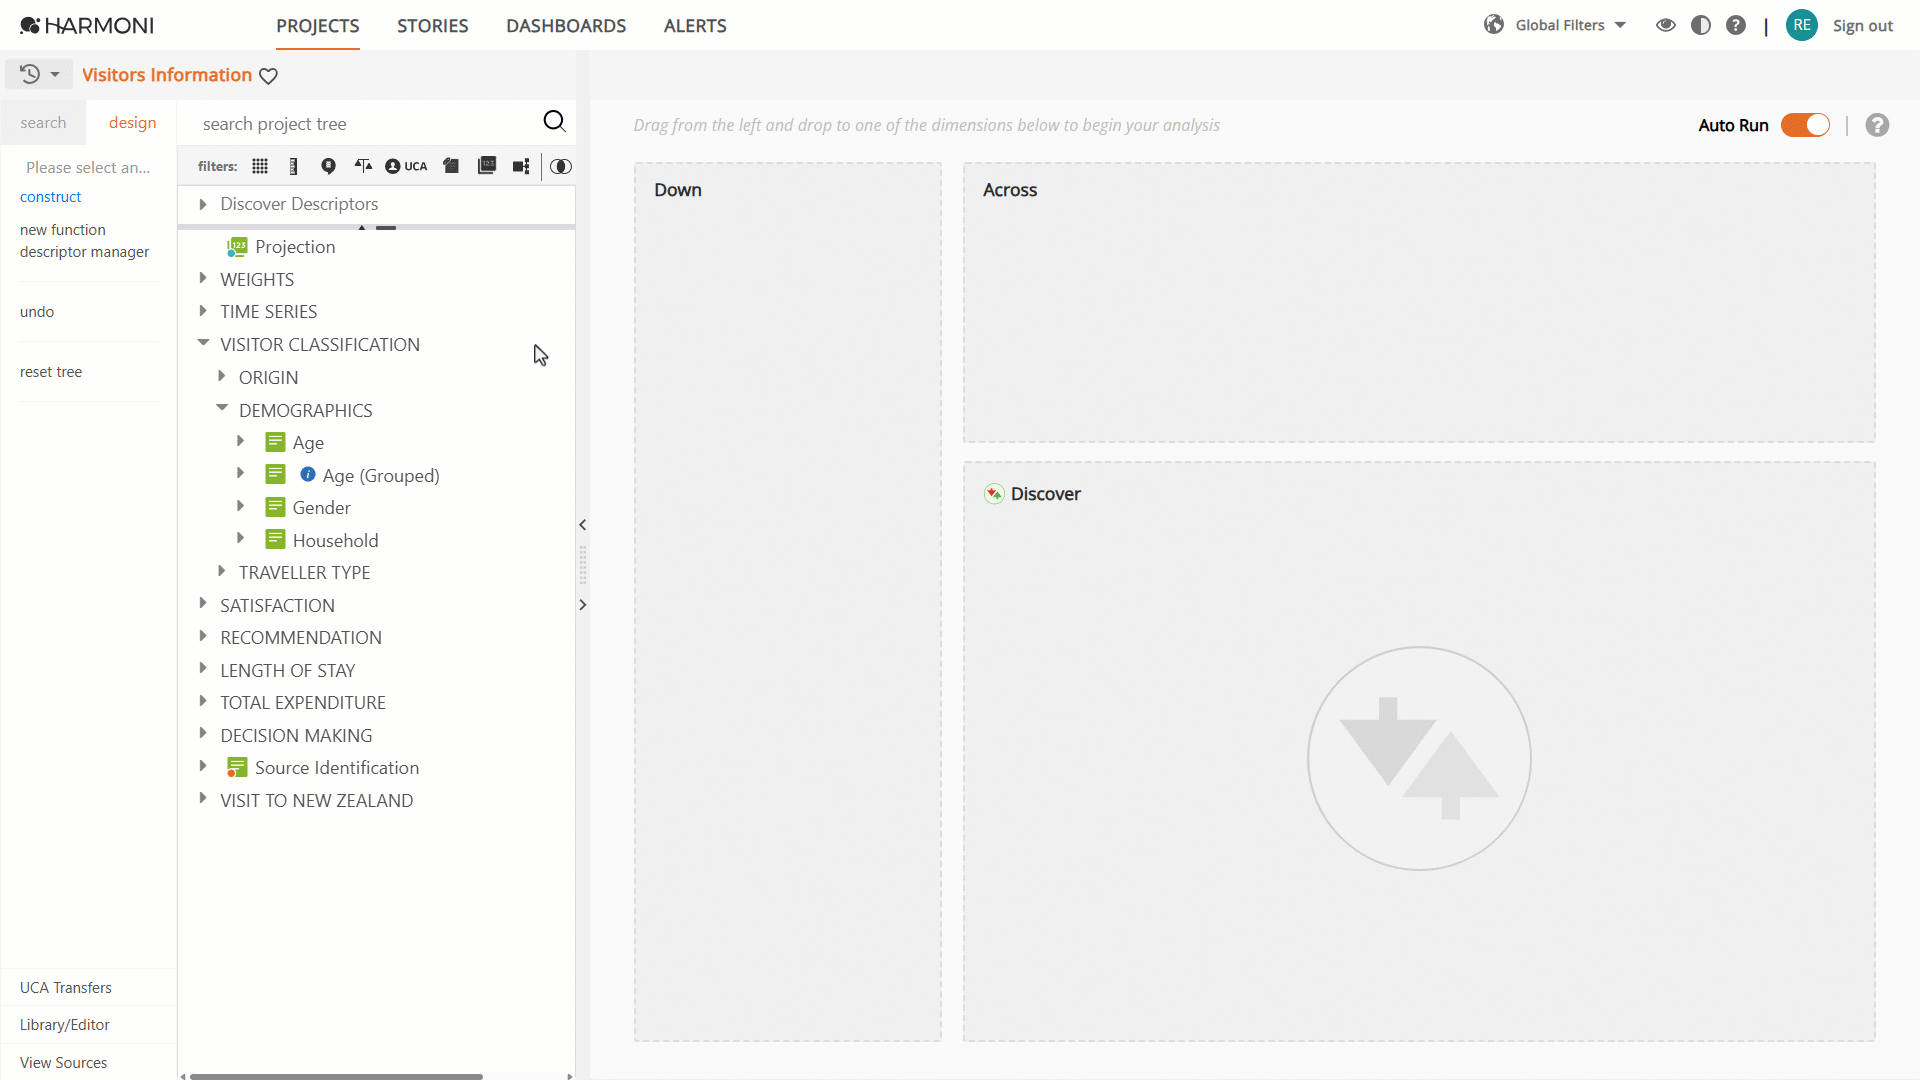Click View Sources
This screenshot has height=1080, width=1920.
click(63, 1063)
